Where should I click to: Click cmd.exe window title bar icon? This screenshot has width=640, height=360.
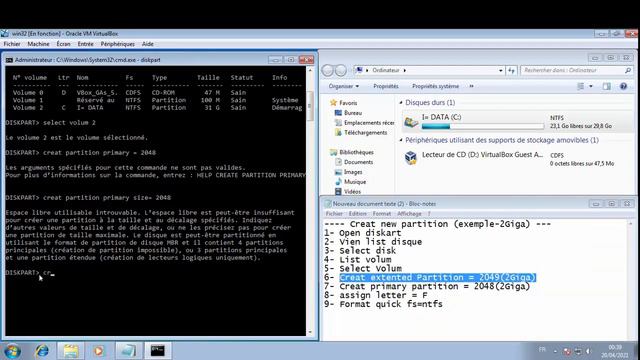[x=9, y=60]
